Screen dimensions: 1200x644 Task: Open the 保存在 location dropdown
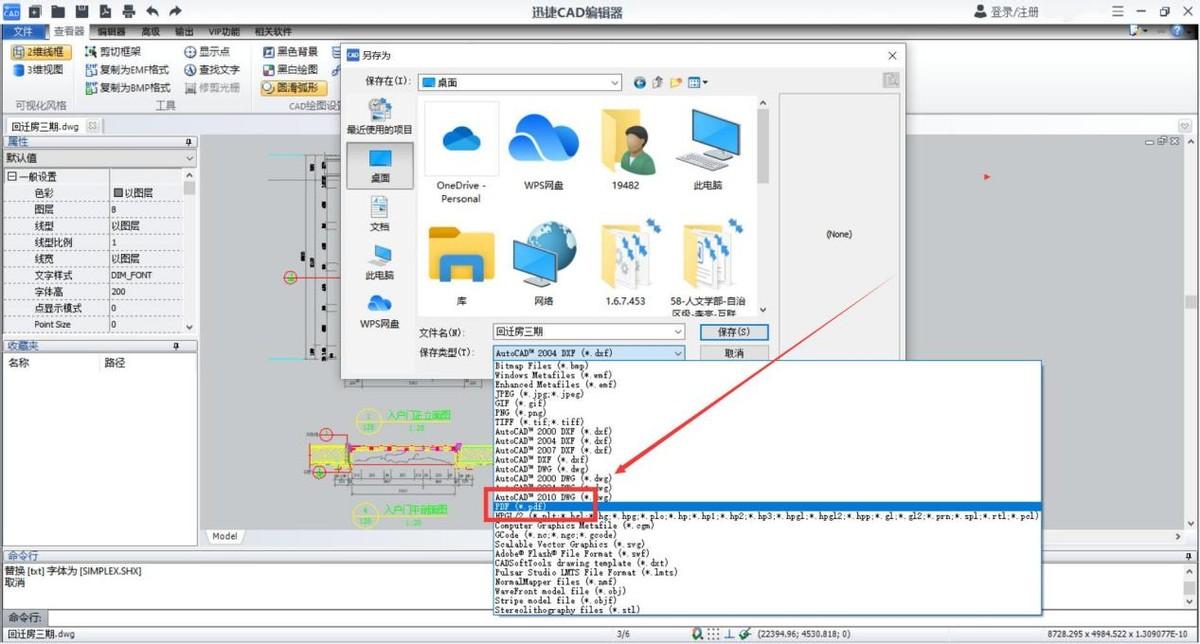(614, 82)
